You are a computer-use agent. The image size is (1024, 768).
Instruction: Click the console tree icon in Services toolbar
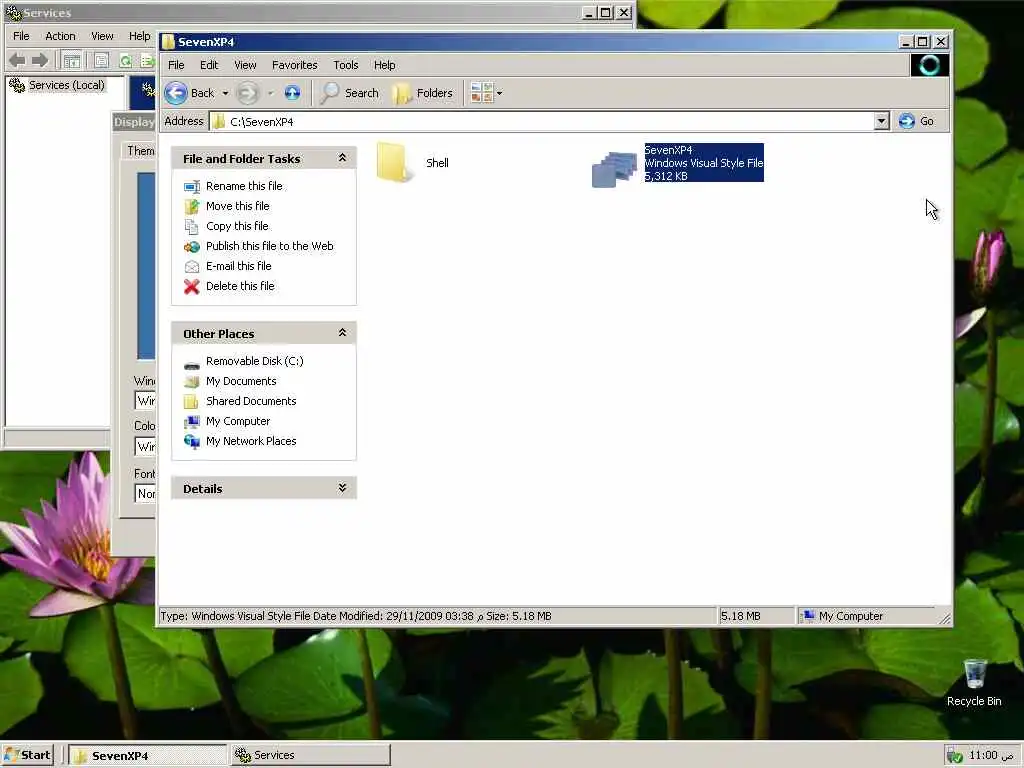(x=72, y=61)
